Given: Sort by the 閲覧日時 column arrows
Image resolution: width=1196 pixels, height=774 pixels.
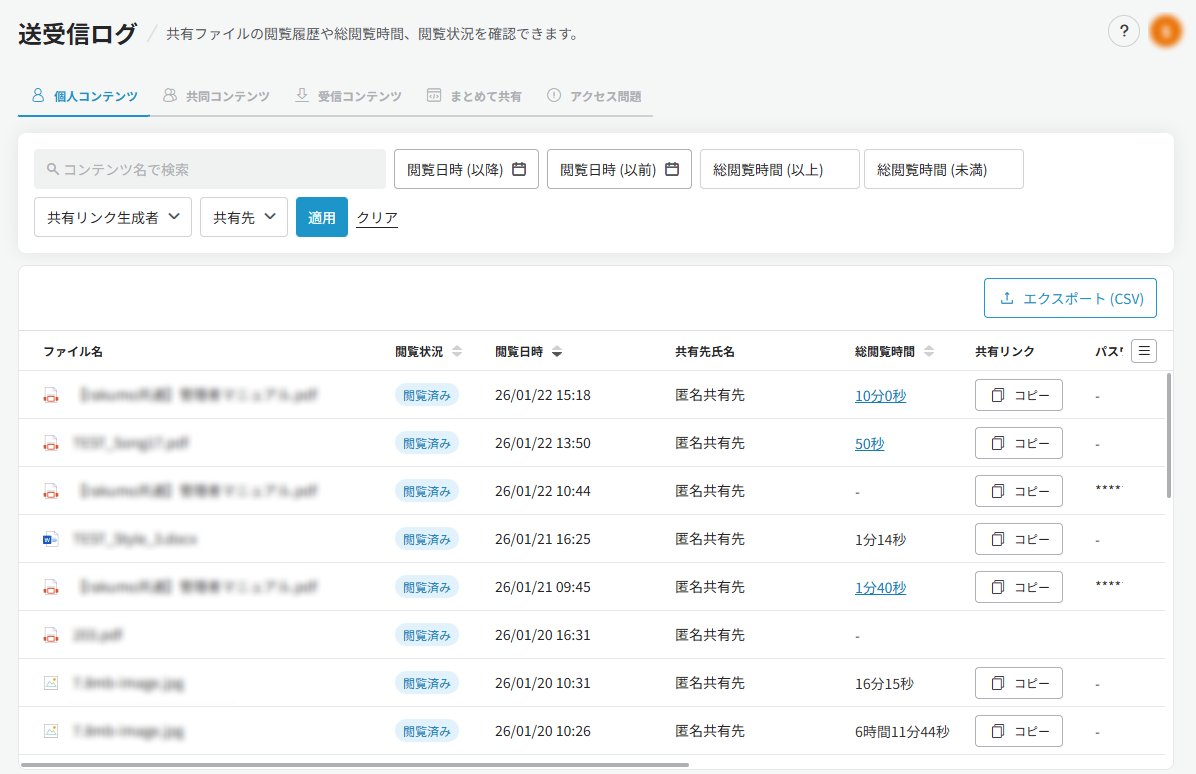Looking at the screenshot, I should click(557, 351).
